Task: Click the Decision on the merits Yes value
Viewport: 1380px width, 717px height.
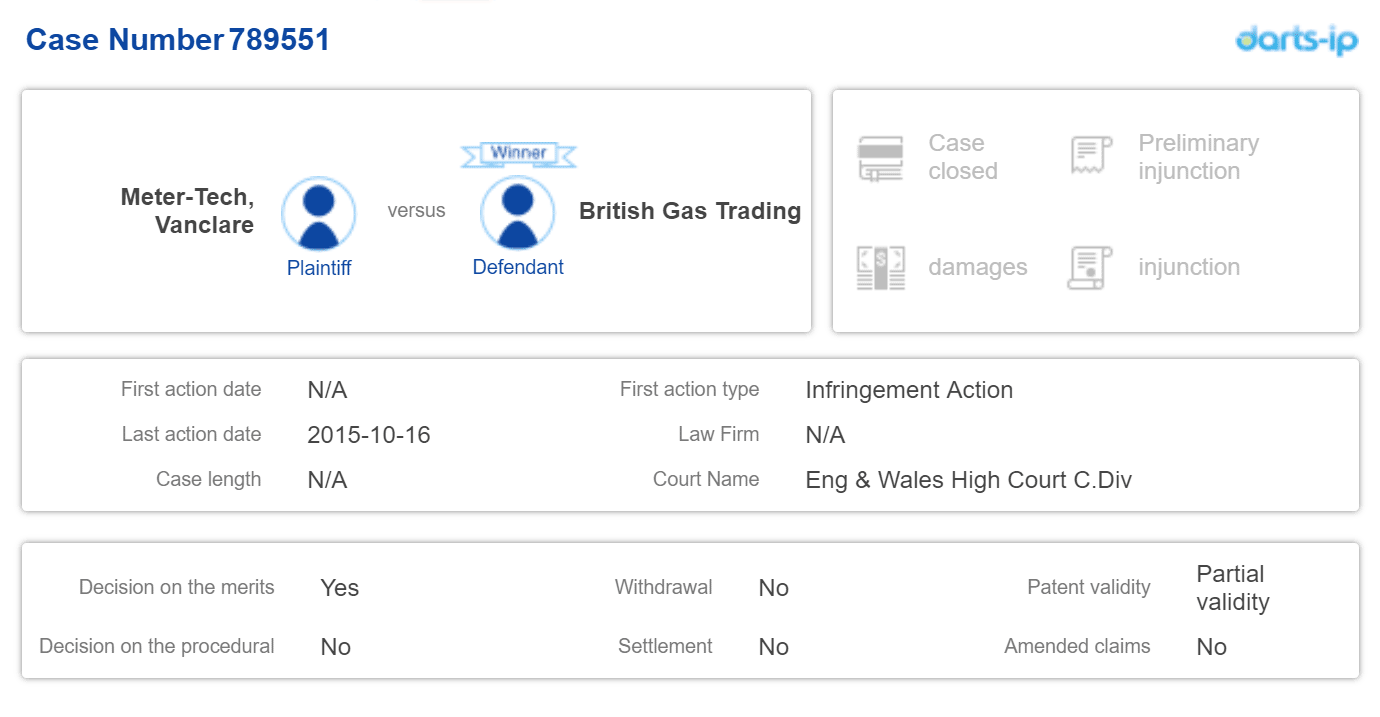Action: tap(340, 588)
